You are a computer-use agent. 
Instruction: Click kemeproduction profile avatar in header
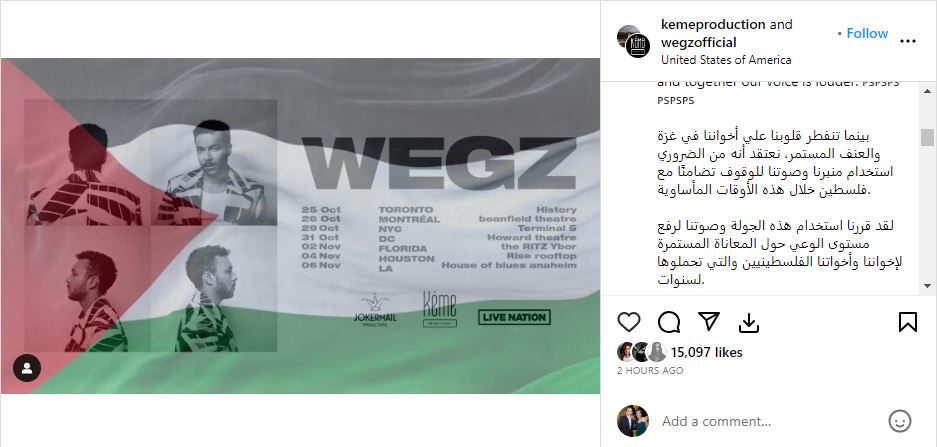point(633,41)
